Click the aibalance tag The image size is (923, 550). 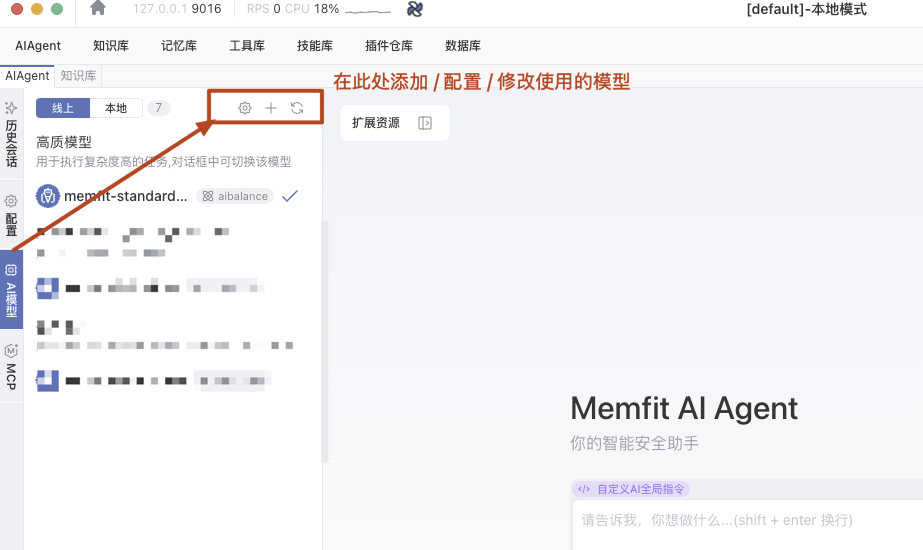(x=235, y=196)
